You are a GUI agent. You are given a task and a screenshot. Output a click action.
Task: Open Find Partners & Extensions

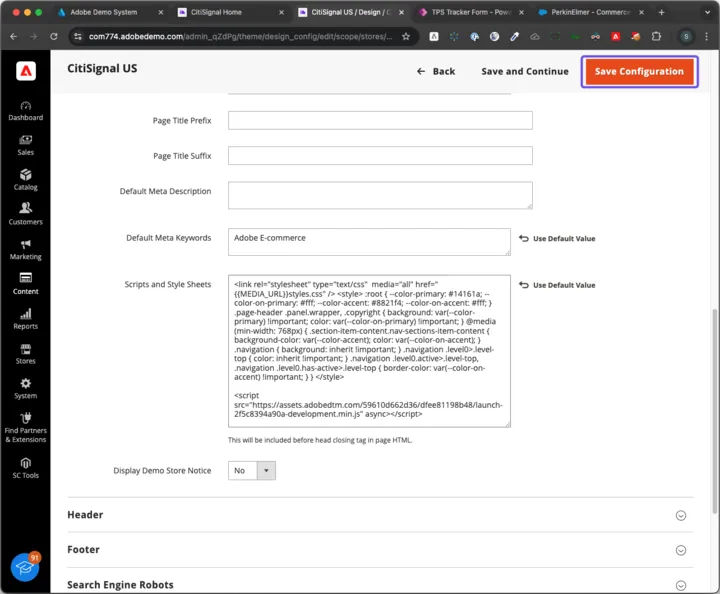(26, 428)
